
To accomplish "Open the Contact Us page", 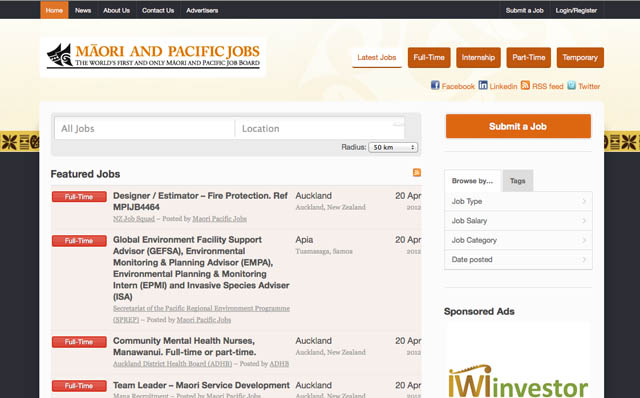I will click(158, 10).
